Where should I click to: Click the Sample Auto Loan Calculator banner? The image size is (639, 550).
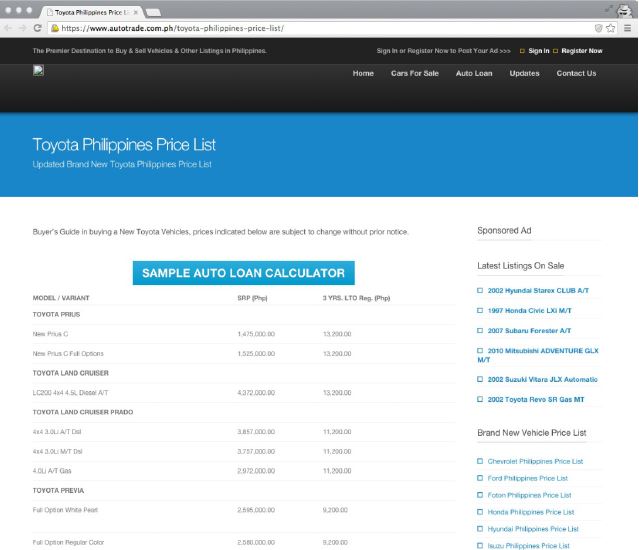pos(244,273)
